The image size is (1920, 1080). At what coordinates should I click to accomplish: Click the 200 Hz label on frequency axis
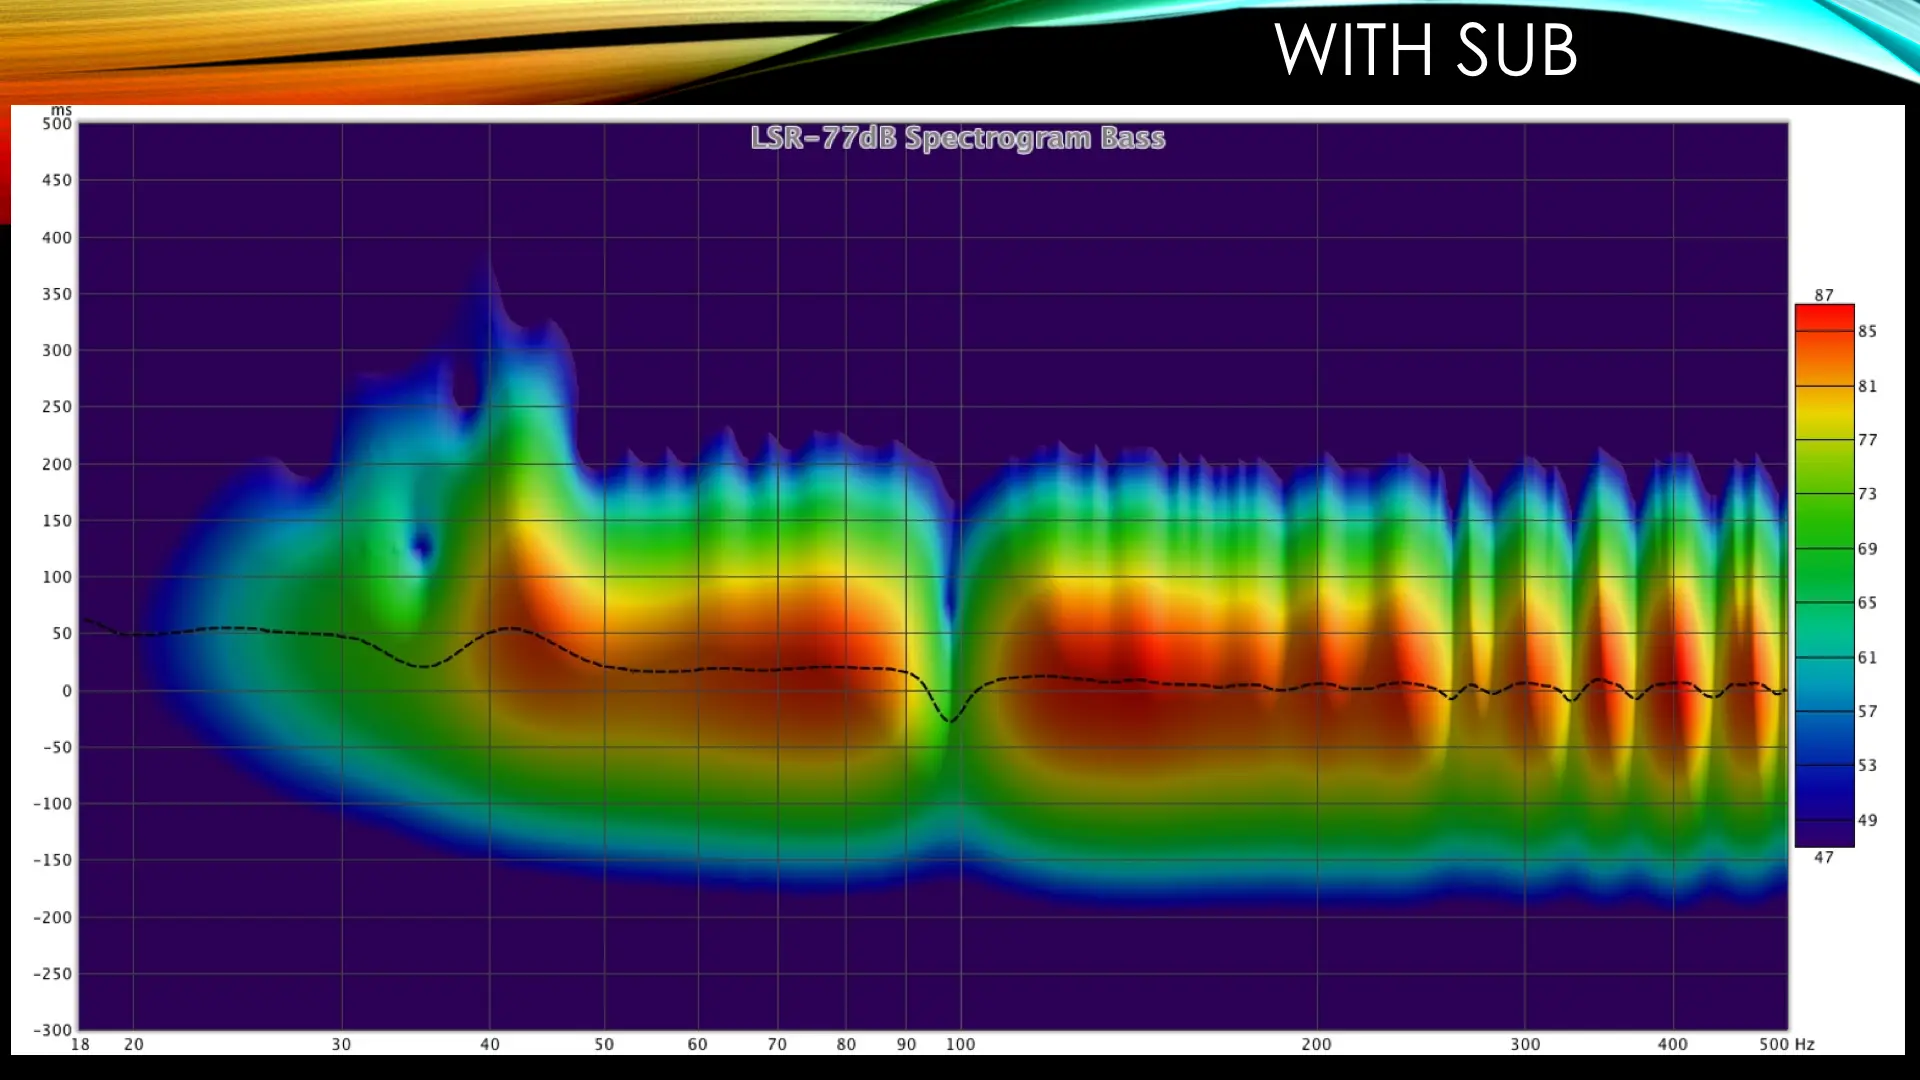(1316, 1044)
